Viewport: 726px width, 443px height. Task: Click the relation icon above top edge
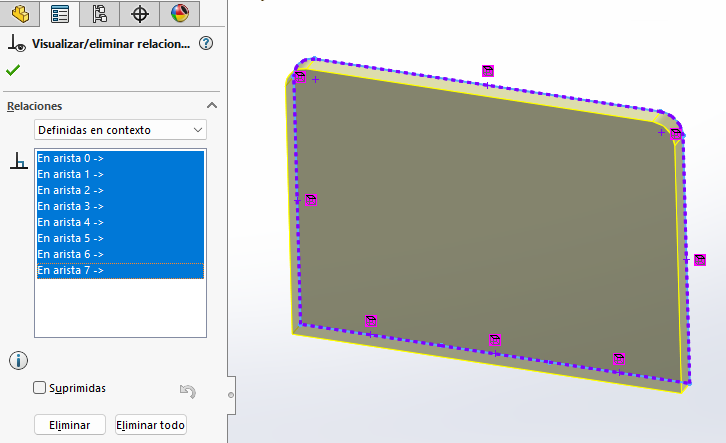pyautogui.click(x=488, y=71)
